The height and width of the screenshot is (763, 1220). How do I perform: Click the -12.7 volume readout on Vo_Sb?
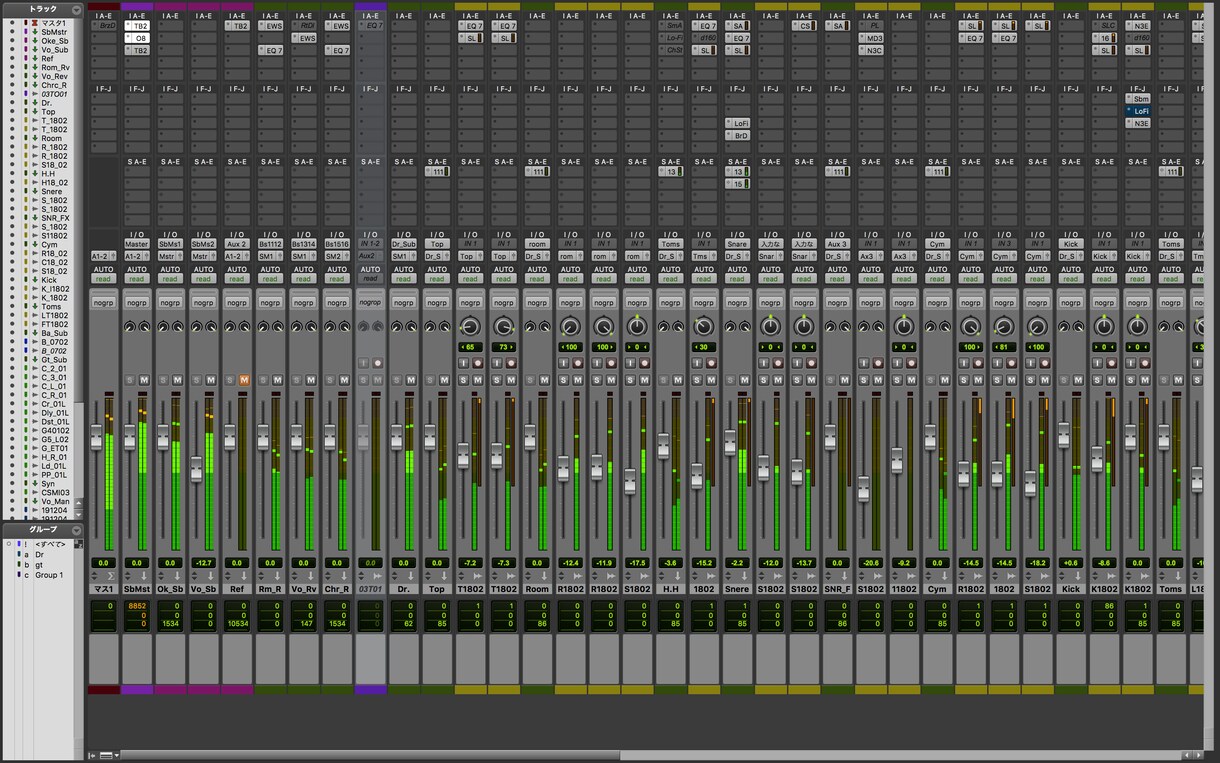(203, 563)
